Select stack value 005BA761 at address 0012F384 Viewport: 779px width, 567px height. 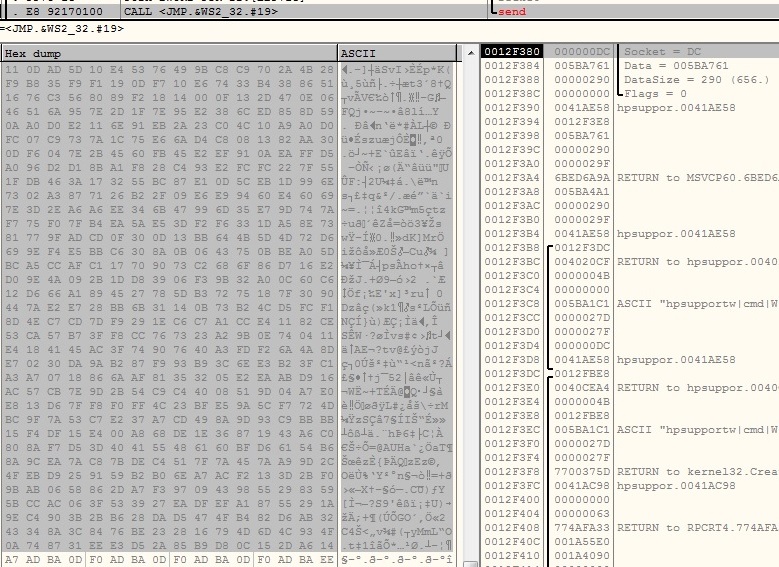pyautogui.click(x=582, y=66)
